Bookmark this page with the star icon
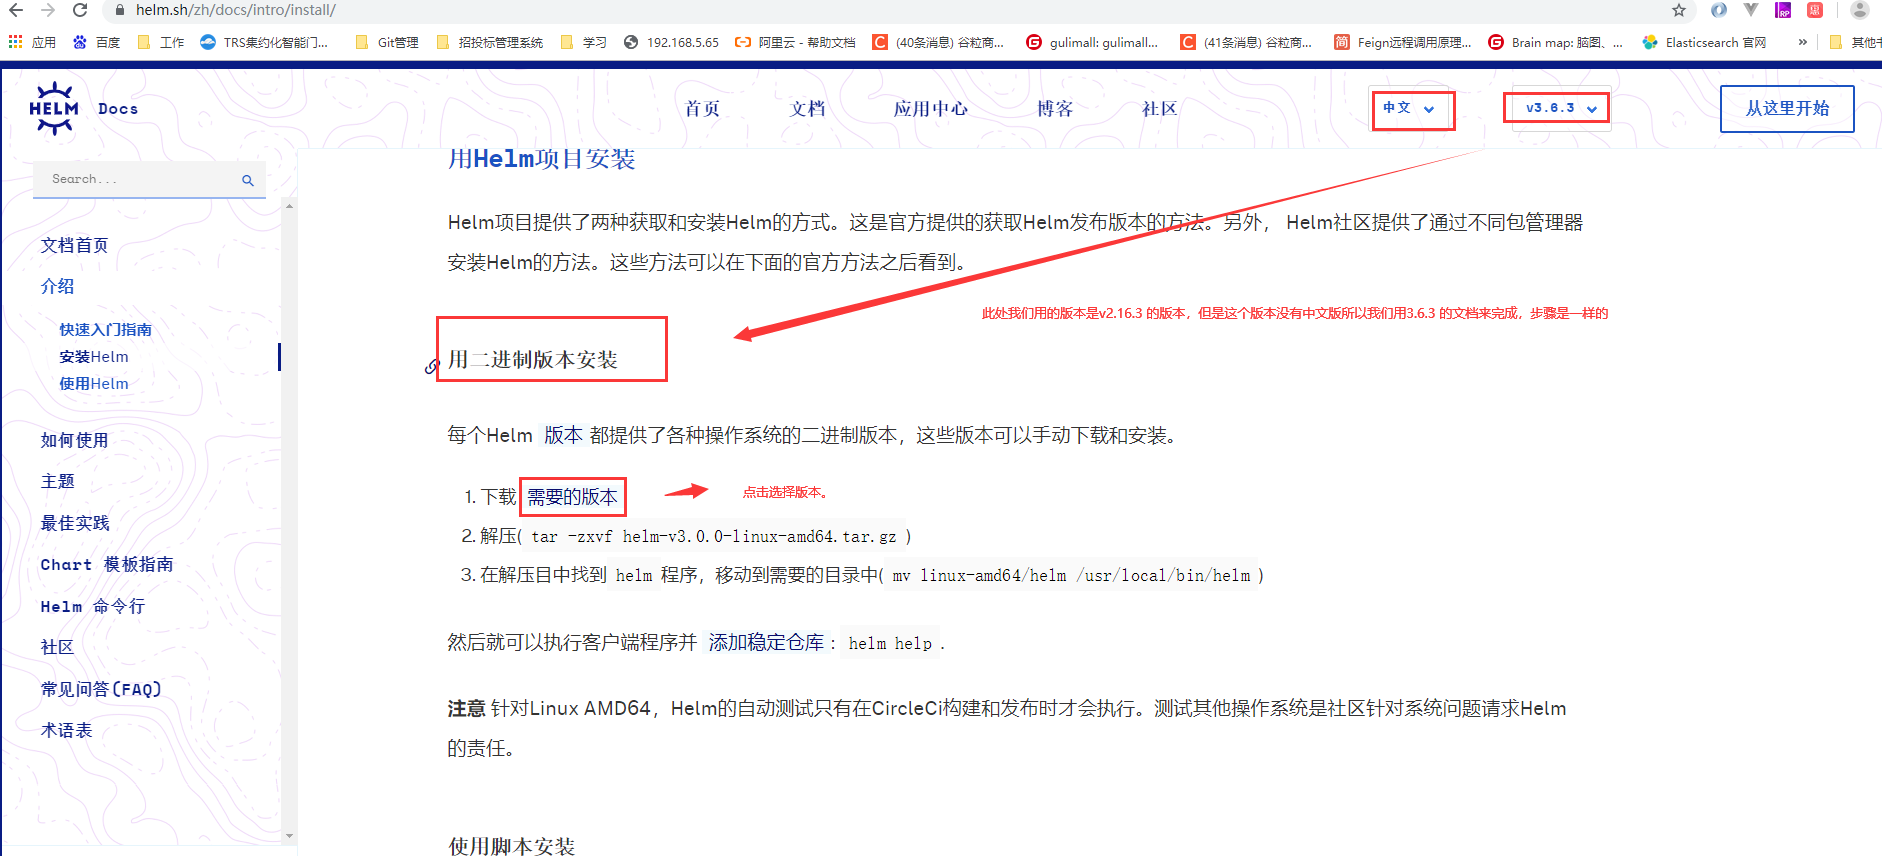 point(1679,10)
